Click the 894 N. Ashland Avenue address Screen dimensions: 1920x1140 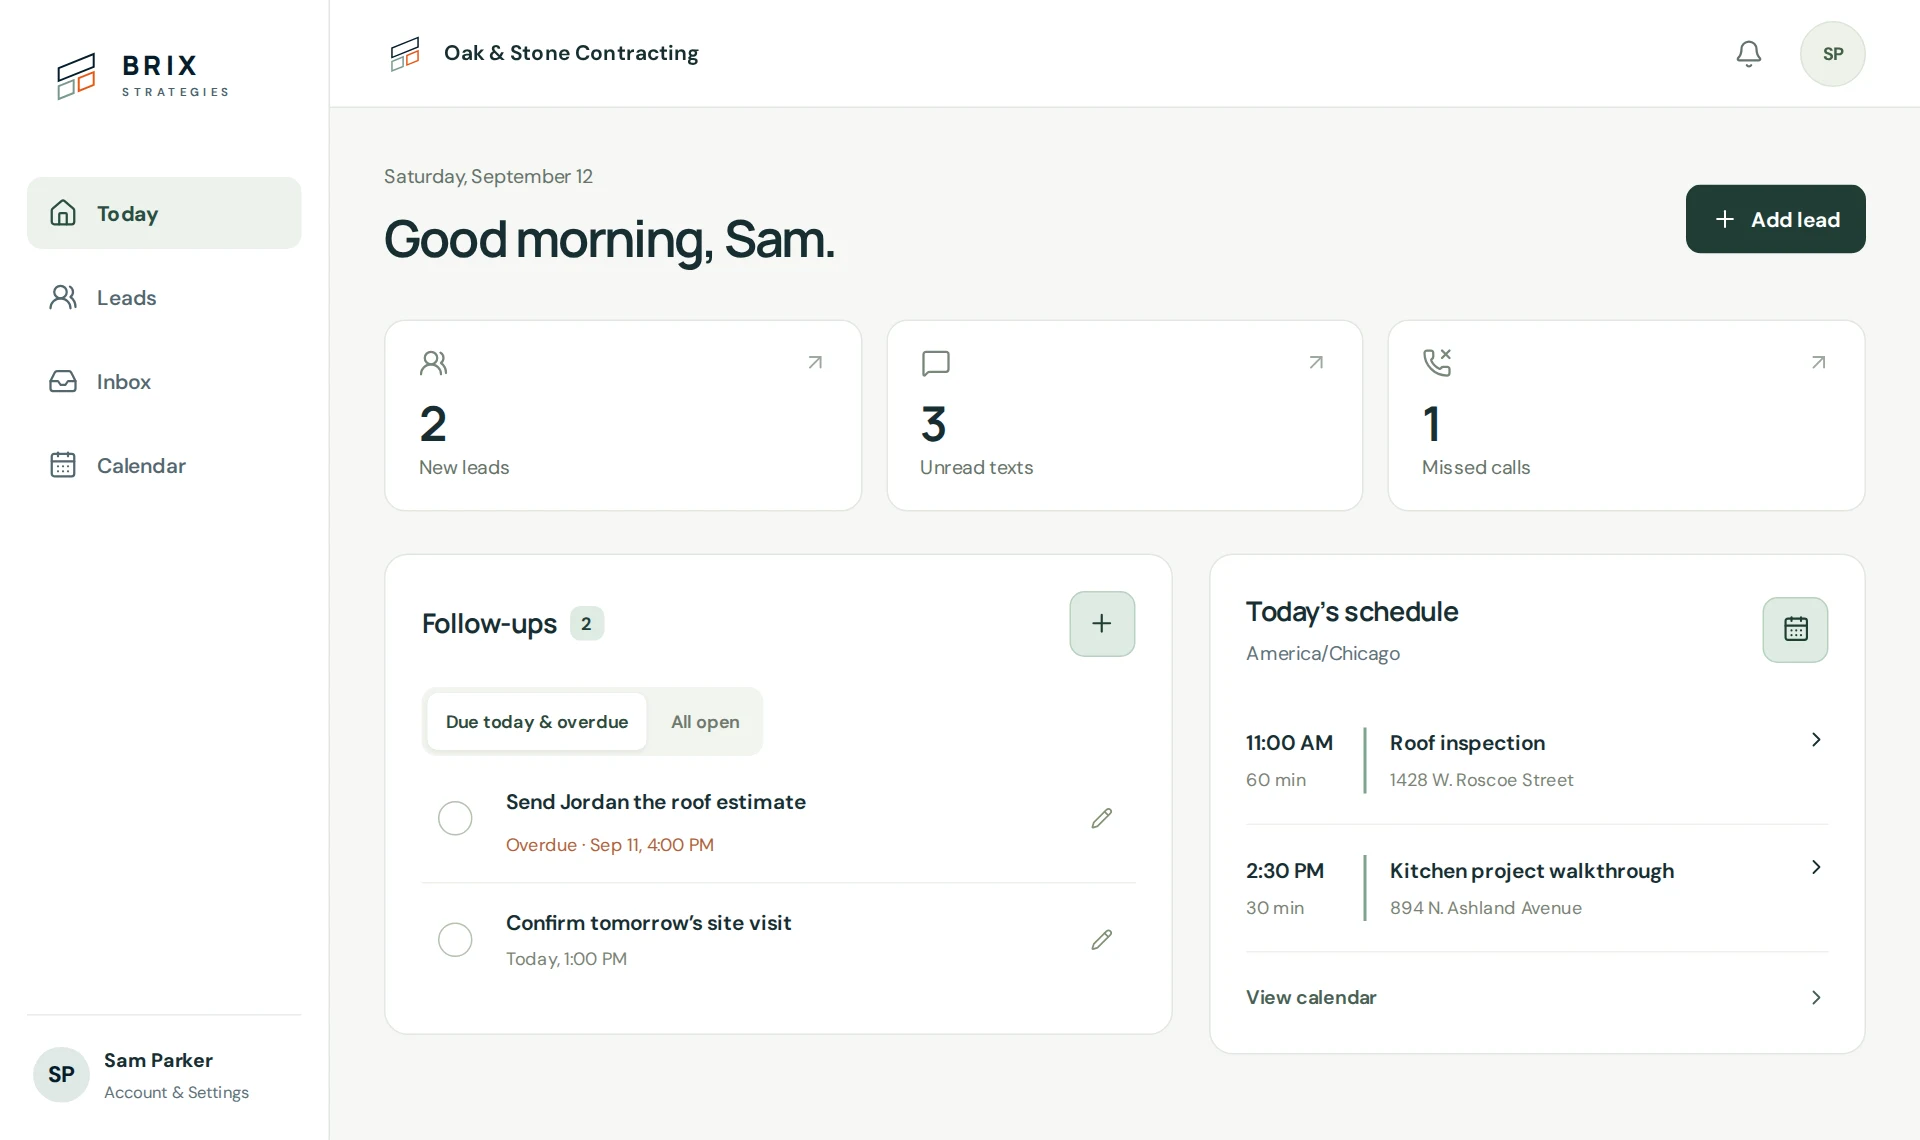[1486, 908]
